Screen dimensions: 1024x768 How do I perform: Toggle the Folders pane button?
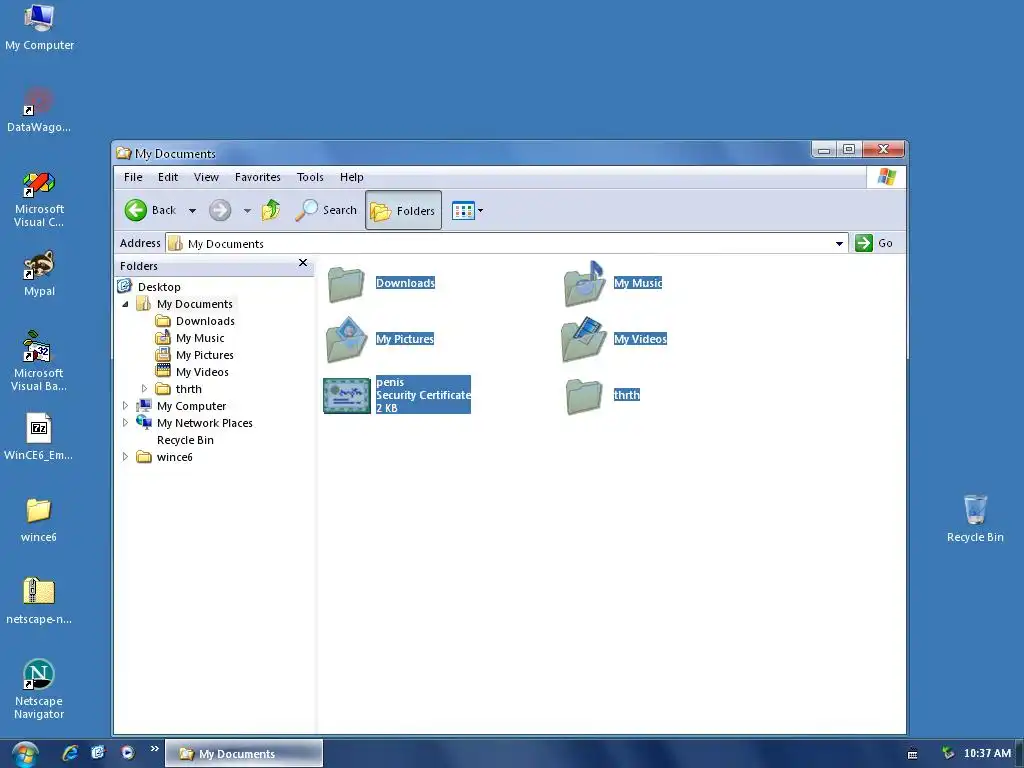click(403, 210)
